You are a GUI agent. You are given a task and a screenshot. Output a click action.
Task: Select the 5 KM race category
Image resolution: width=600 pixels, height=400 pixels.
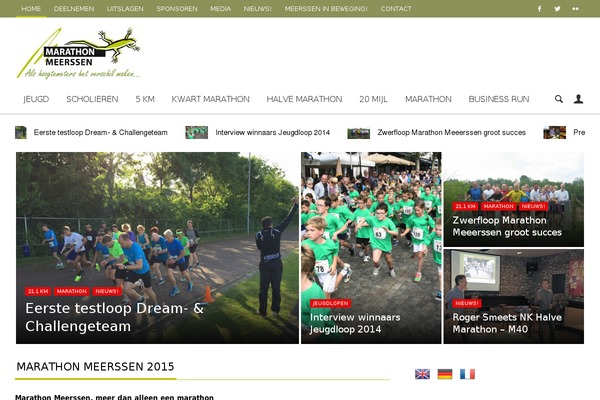click(x=145, y=99)
